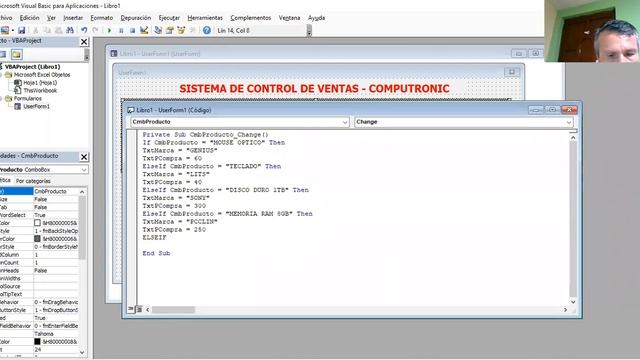Open the CmbProducto ComboBox properties object dropdown
The image size is (640, 360).
pyautogui.click(x=84, y=169)
